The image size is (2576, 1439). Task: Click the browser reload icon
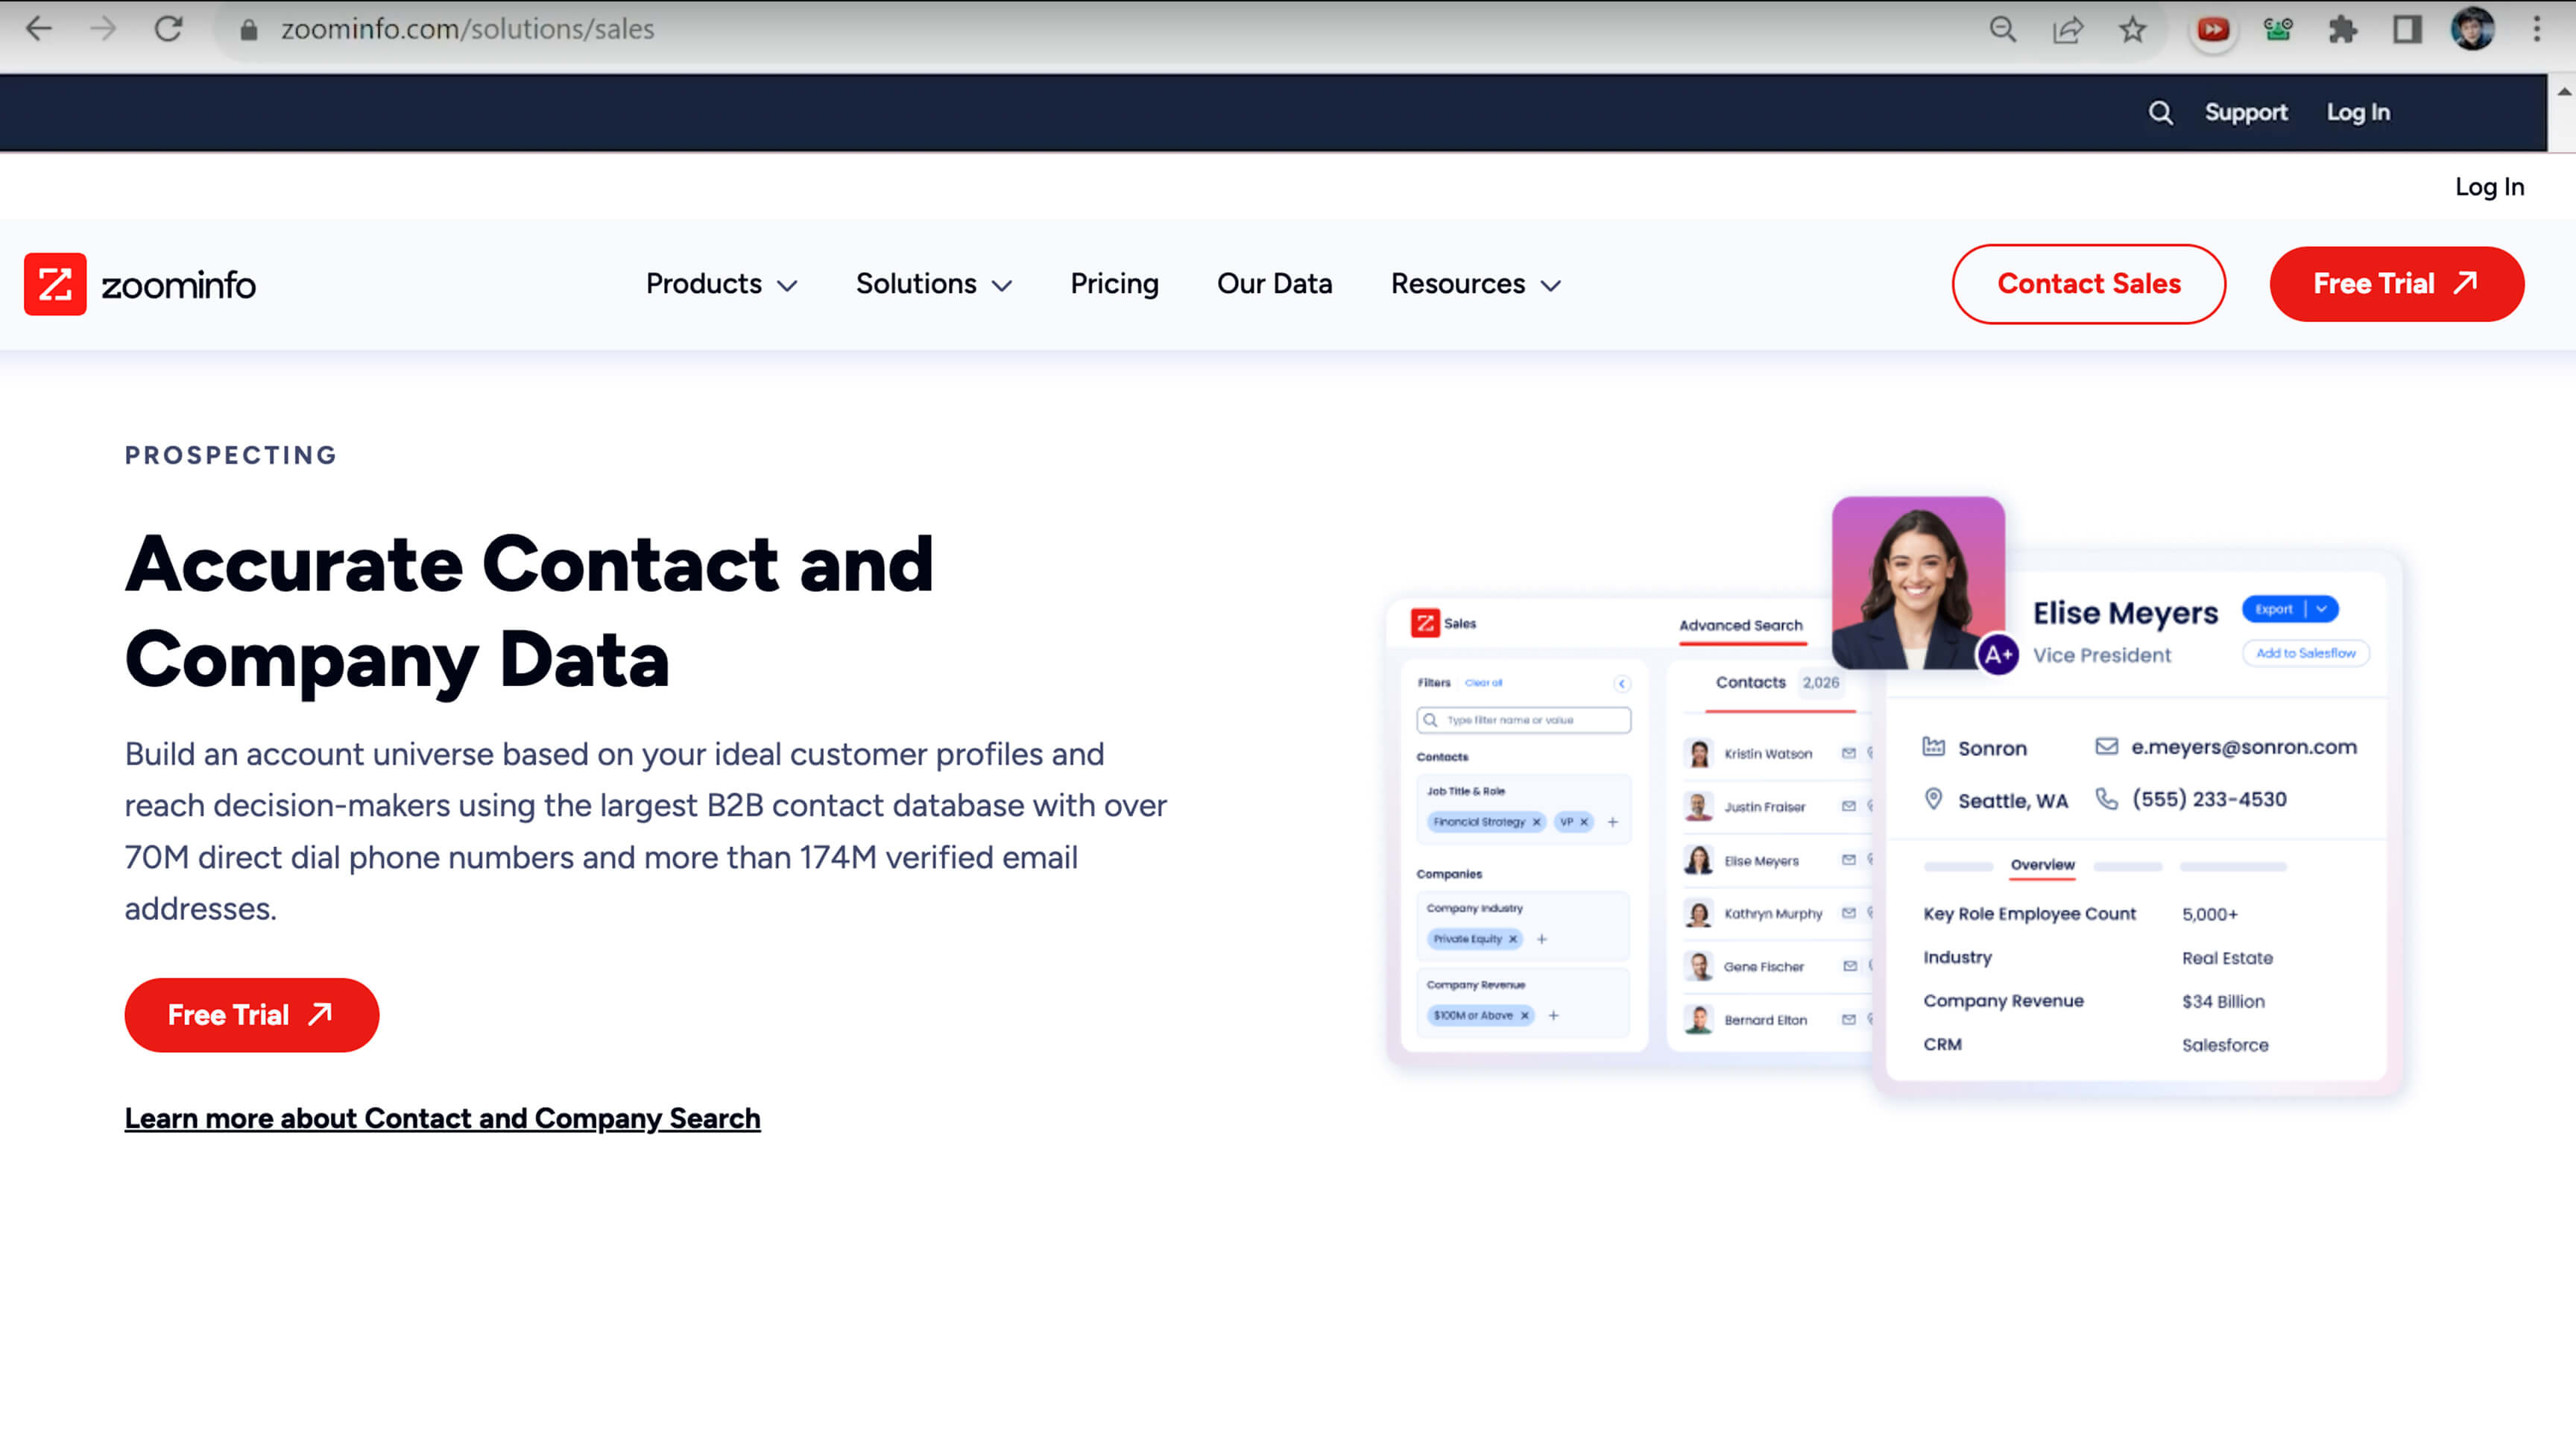(x=168, y=29)
